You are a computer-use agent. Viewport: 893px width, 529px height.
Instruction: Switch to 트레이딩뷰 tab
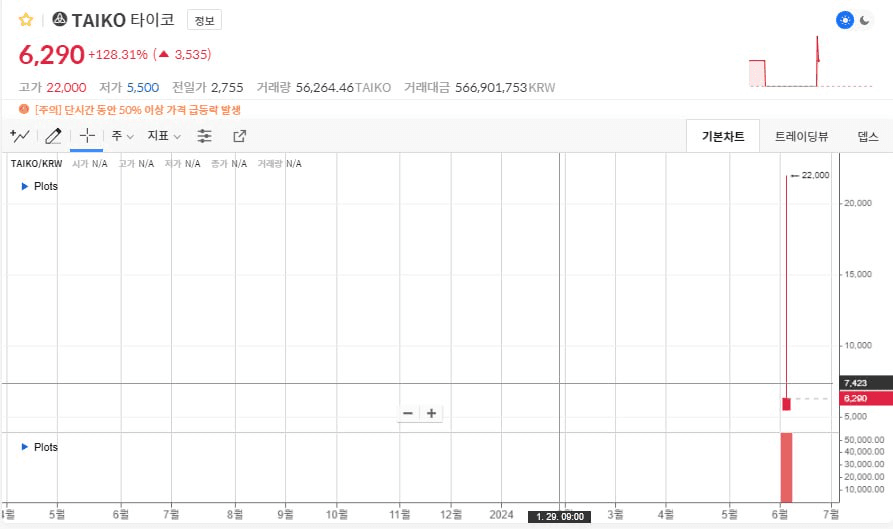point(801,136)
